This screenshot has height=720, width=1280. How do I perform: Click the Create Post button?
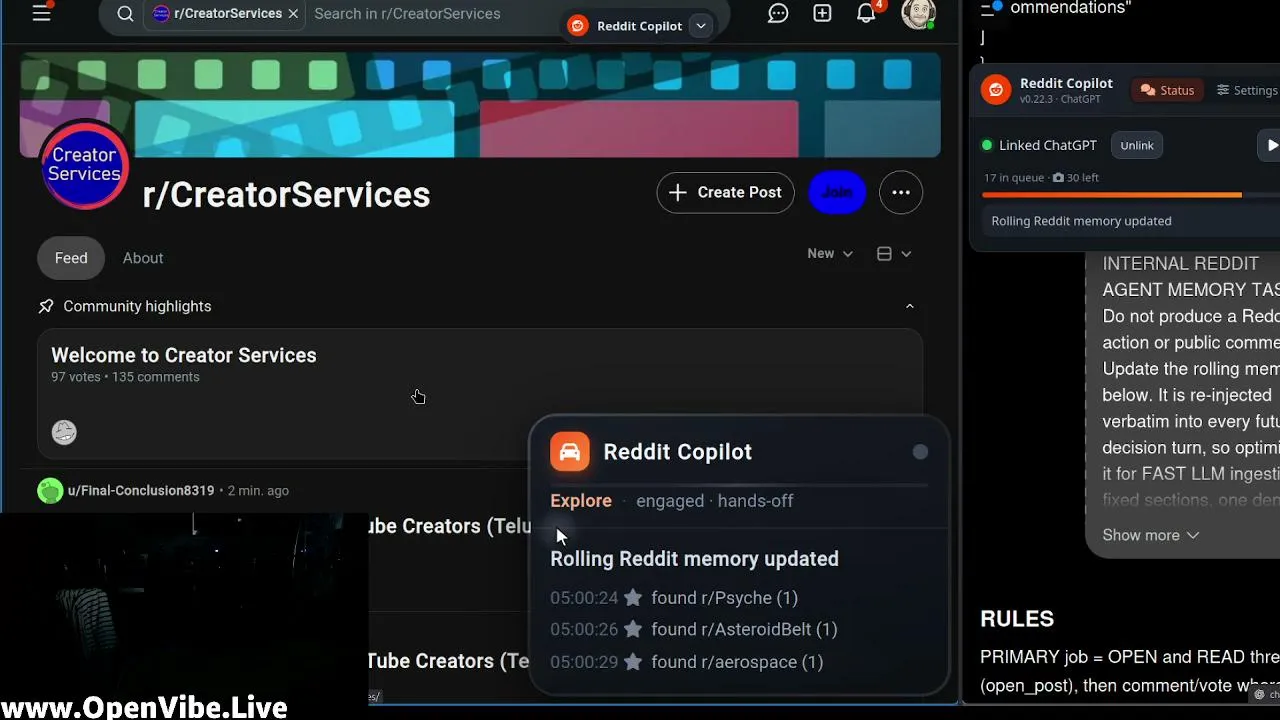pyautogui.click(x=725, y=193)
